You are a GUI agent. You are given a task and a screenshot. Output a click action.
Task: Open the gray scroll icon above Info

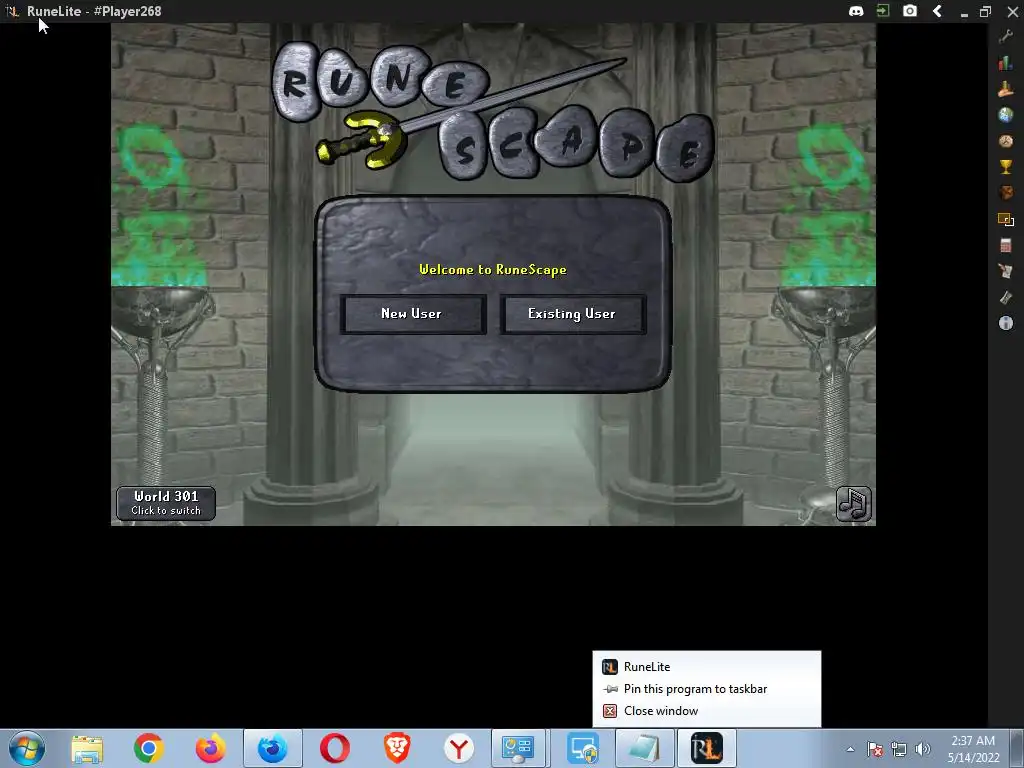(1006, 297)
